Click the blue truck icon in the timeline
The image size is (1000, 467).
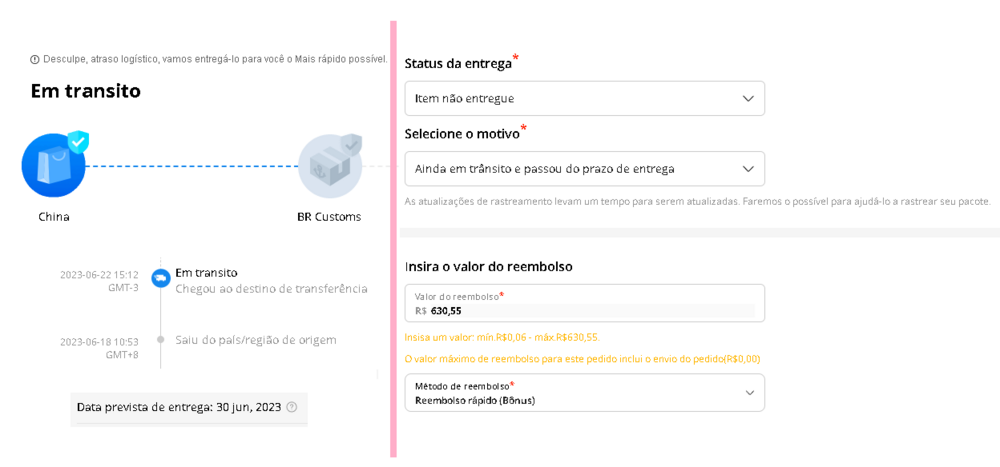click(160, 278)
